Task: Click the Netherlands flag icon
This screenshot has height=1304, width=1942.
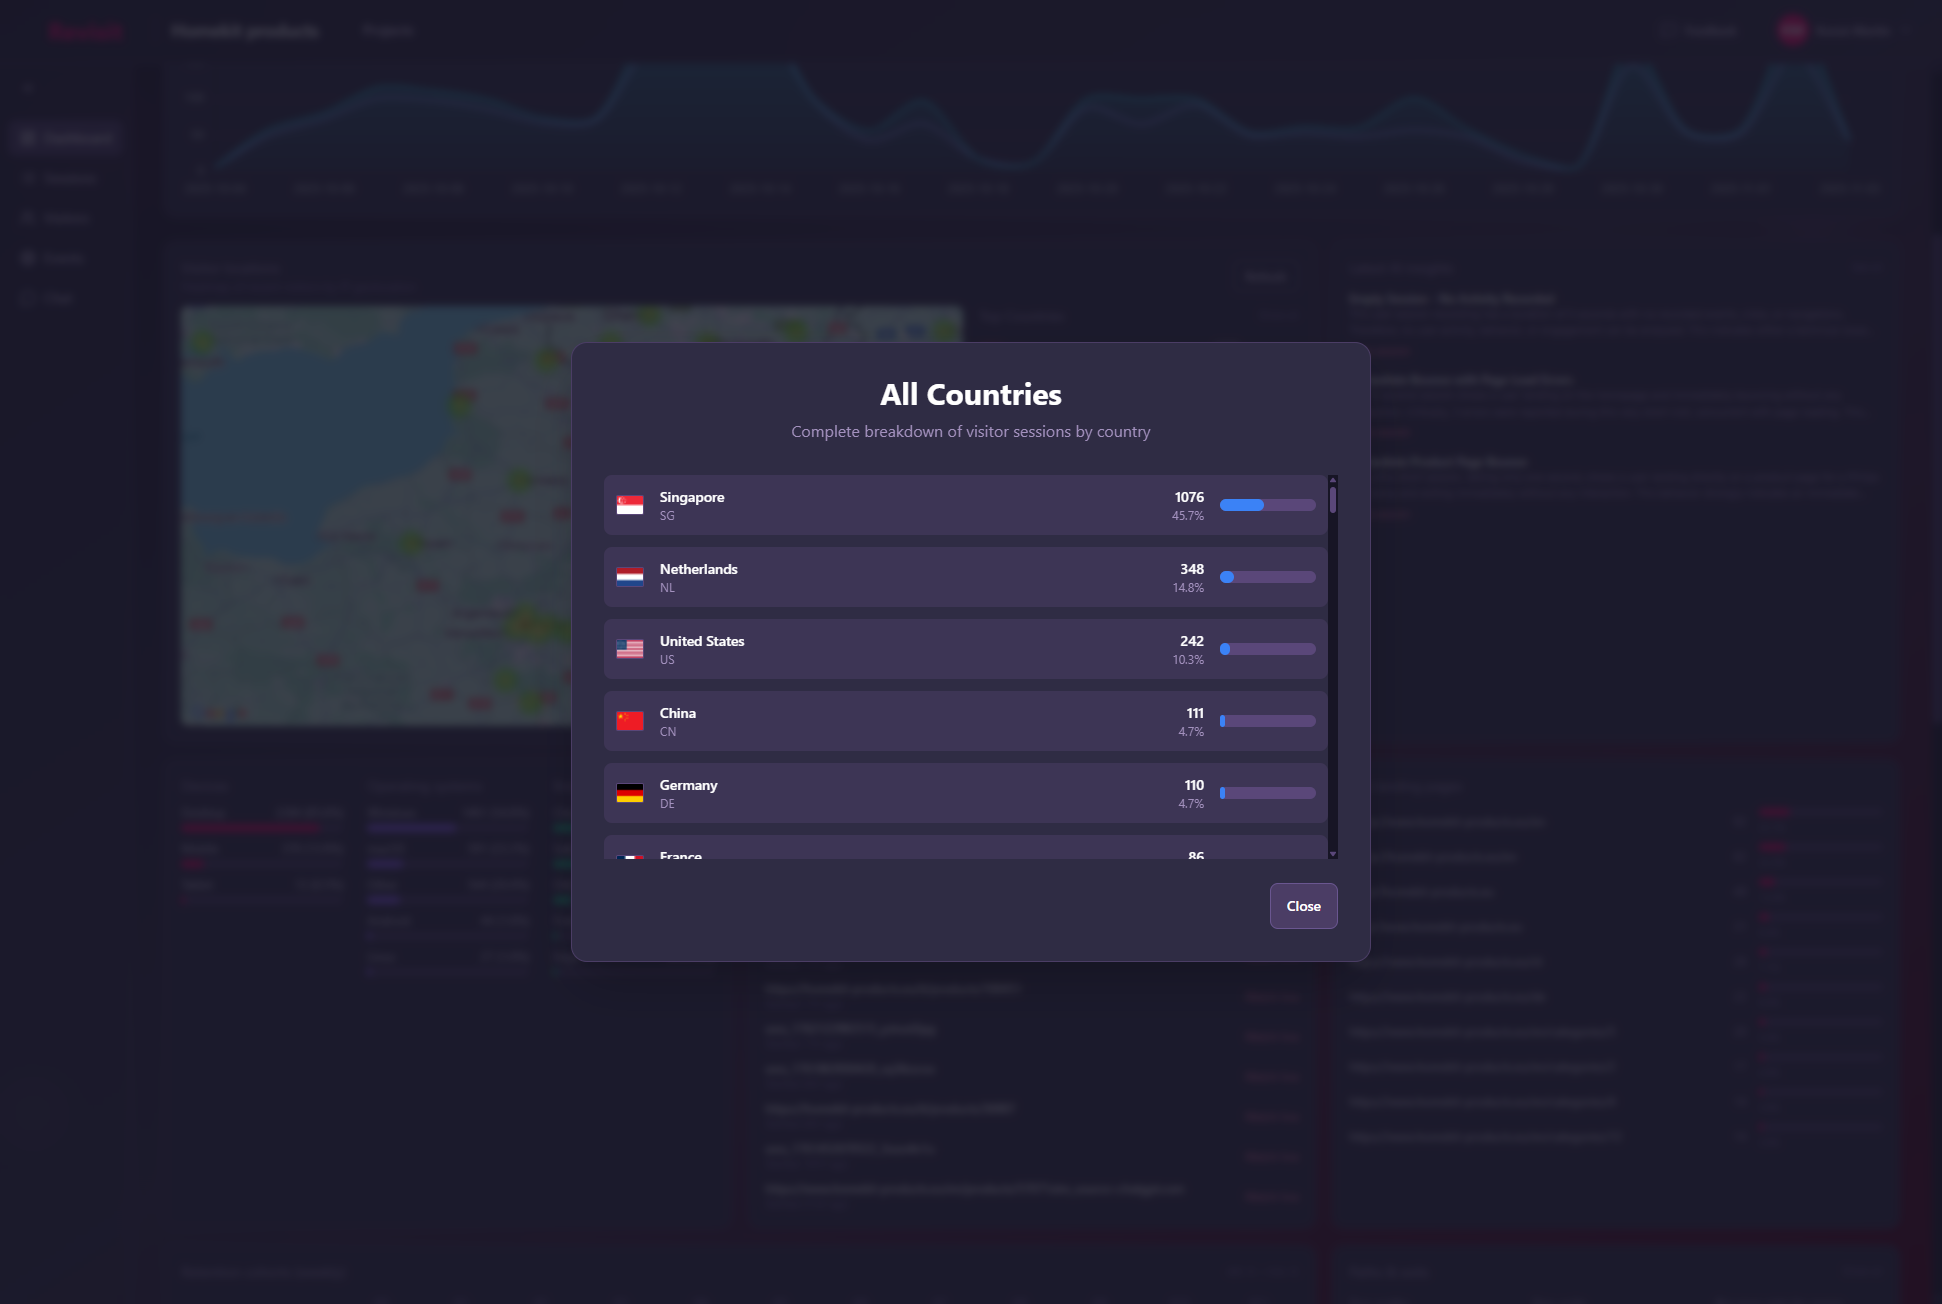Action: click(x=630, y=577)
